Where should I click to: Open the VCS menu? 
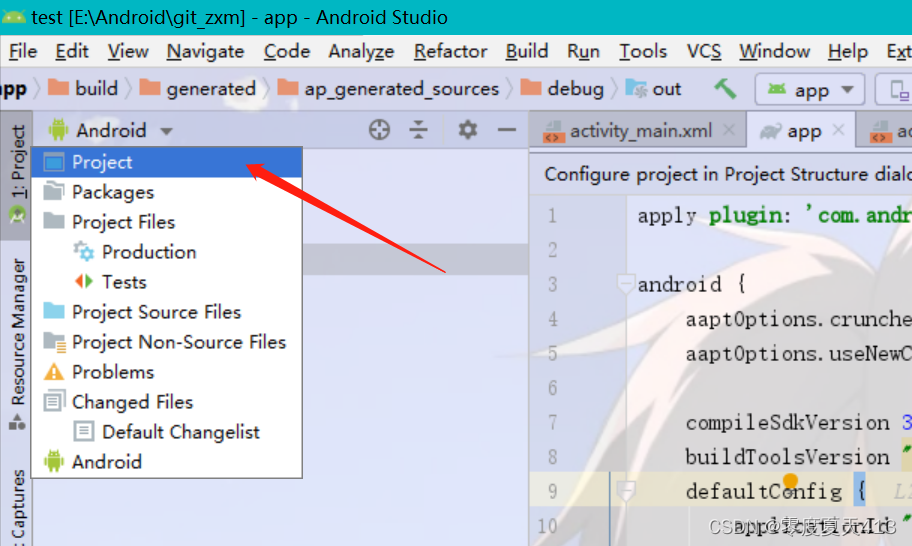tap(704, 52)
